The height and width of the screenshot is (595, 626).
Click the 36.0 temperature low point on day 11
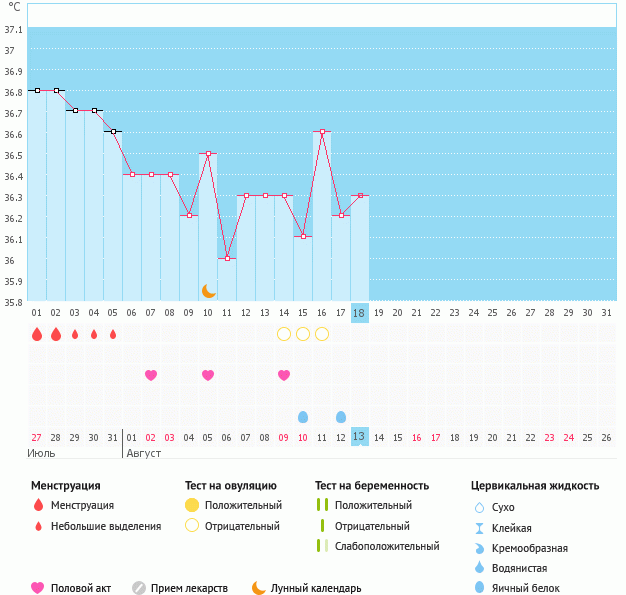click(x=227, y=258)
